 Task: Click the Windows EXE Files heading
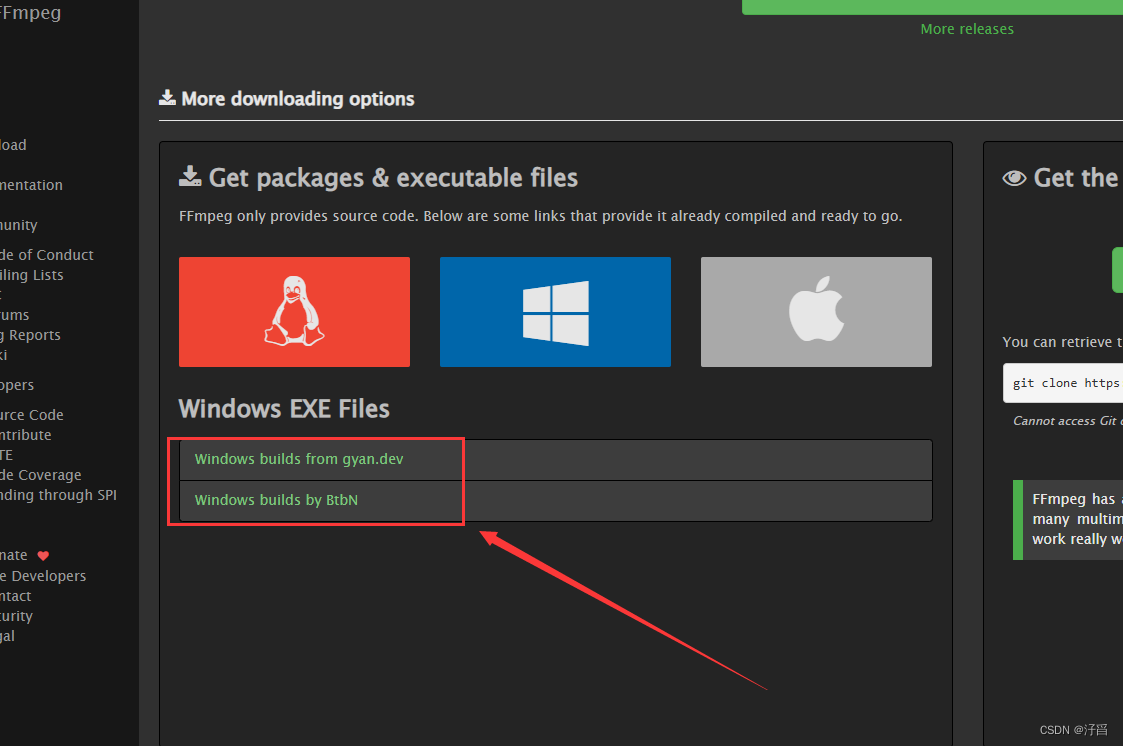point(284,409)
